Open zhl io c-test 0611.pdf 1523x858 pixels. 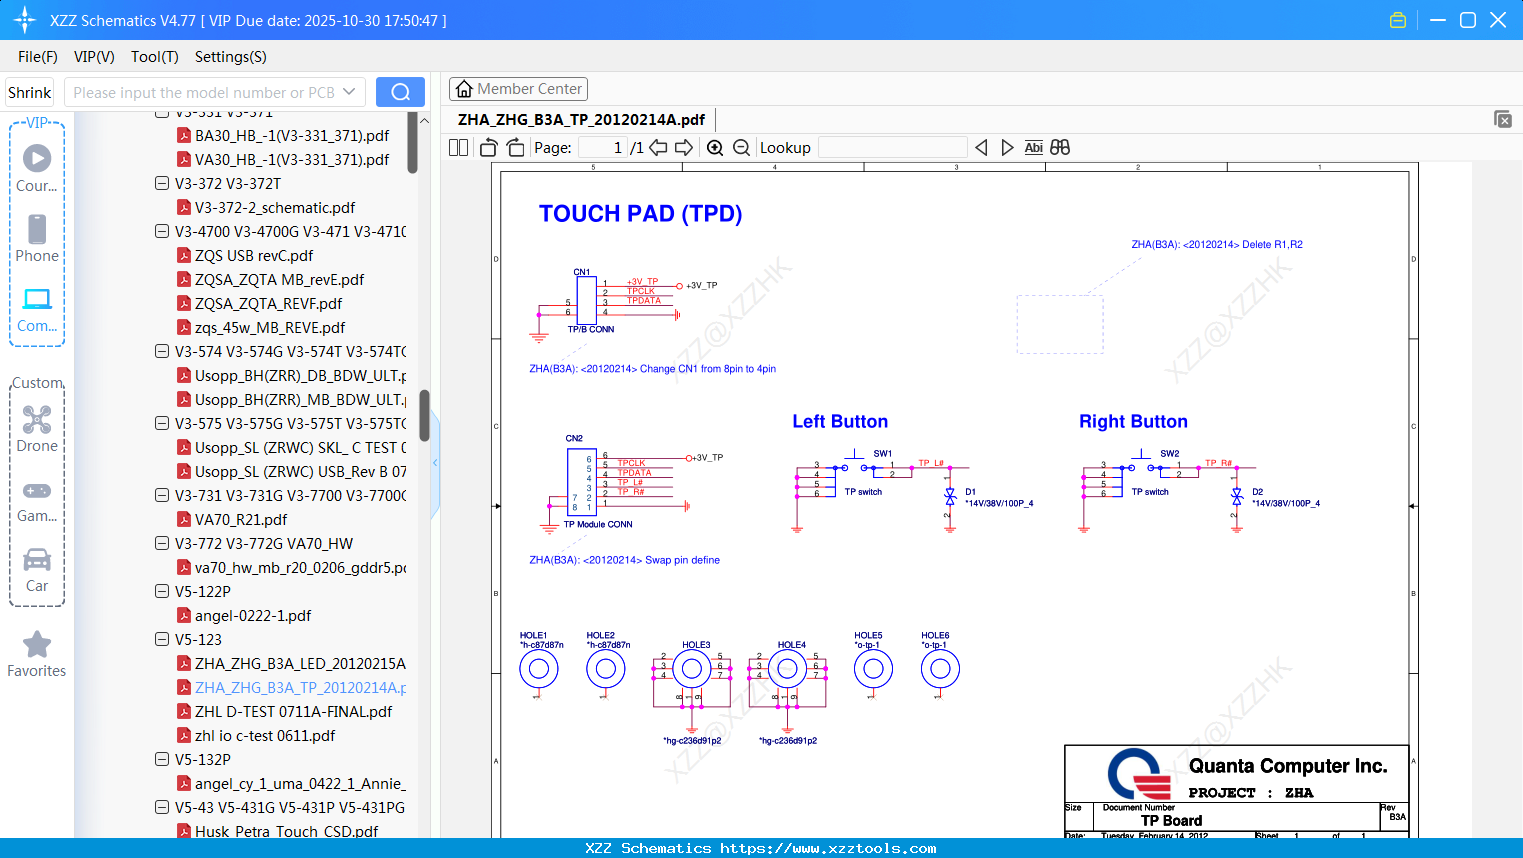click(265, 735)
